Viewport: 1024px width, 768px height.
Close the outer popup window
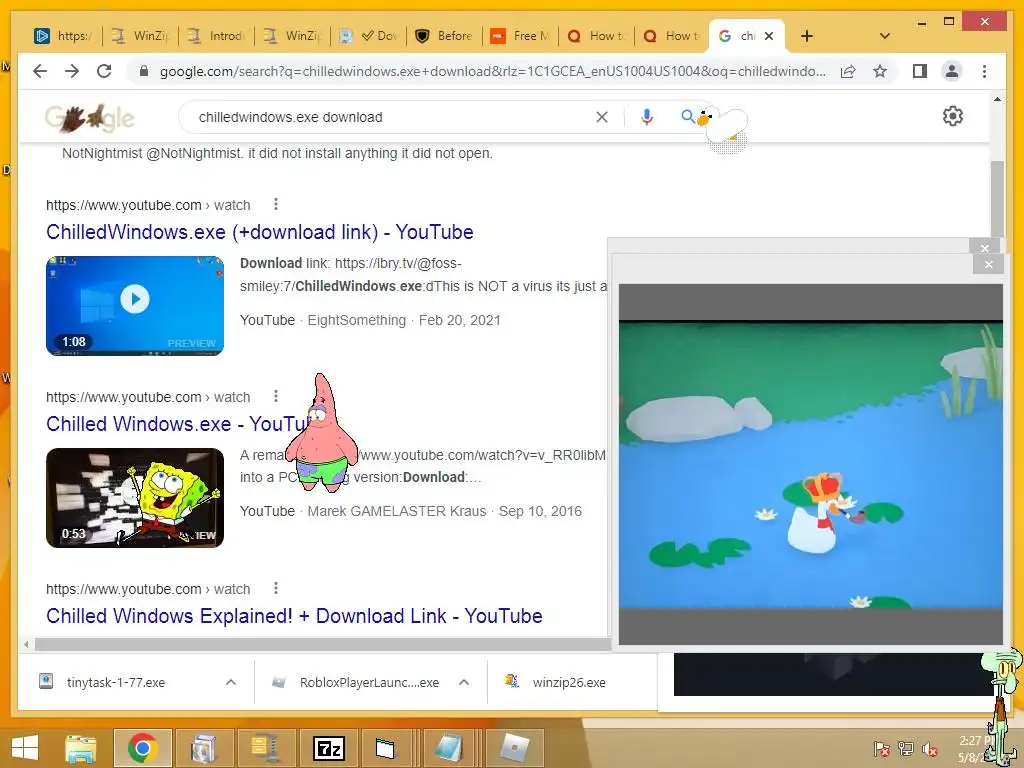pos(984,248)
